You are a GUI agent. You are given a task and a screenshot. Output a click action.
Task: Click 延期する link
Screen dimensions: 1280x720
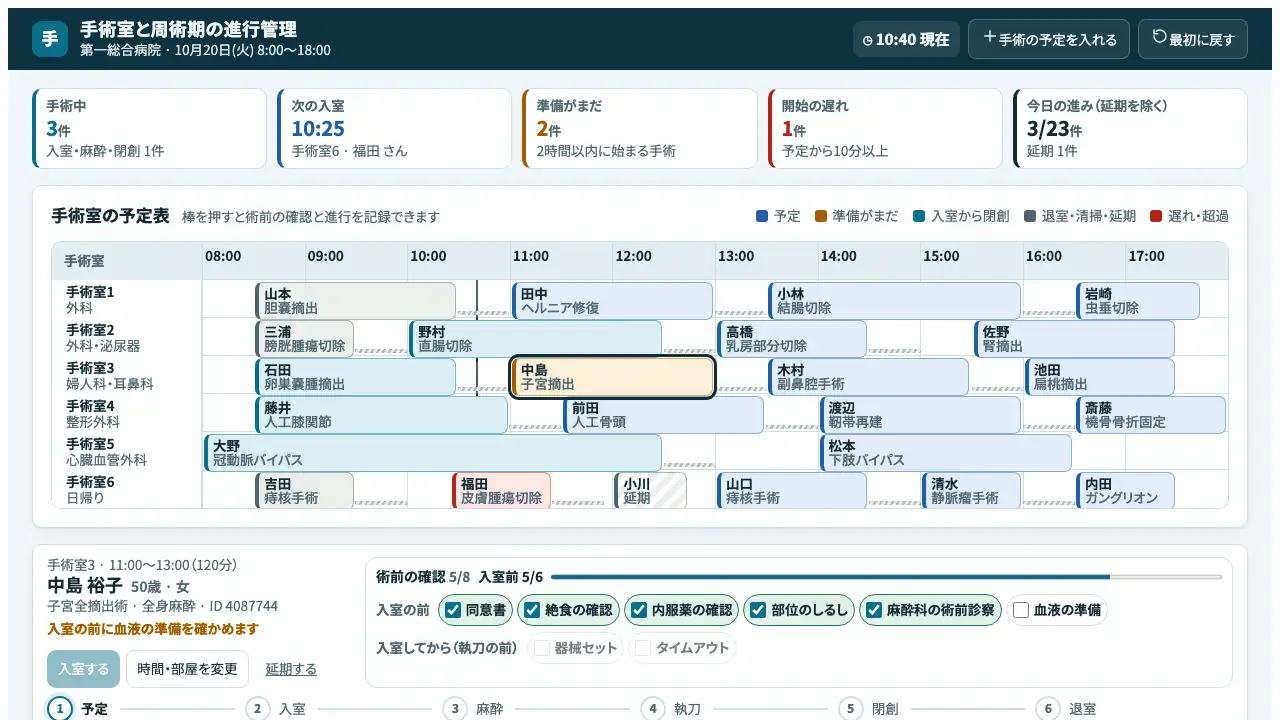pyautogui.click(x=291, y=669)
